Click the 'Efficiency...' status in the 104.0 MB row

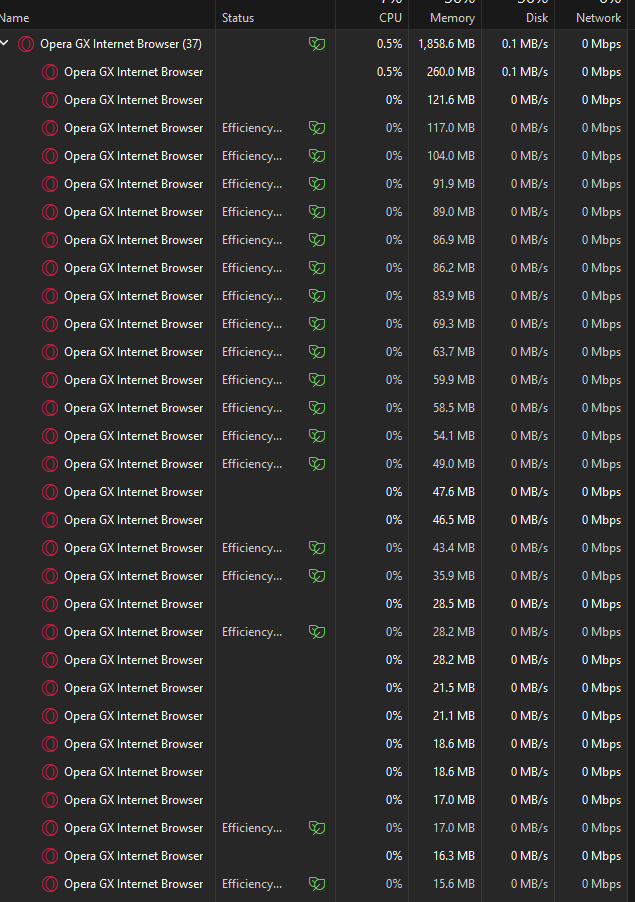[x=252, y=156]
